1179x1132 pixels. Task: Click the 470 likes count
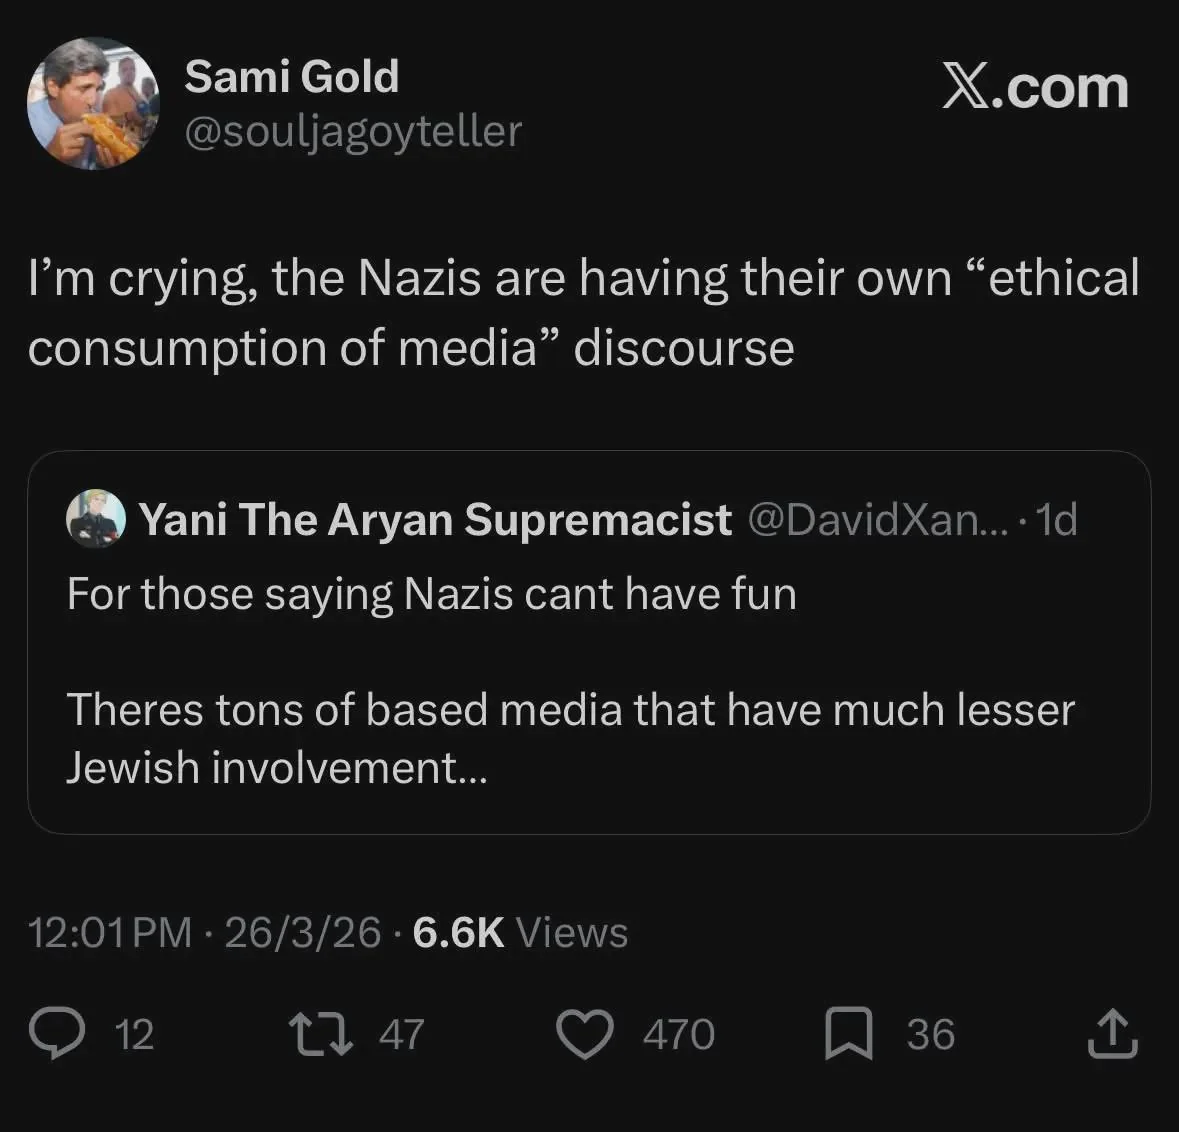[x=678, y=1034]
